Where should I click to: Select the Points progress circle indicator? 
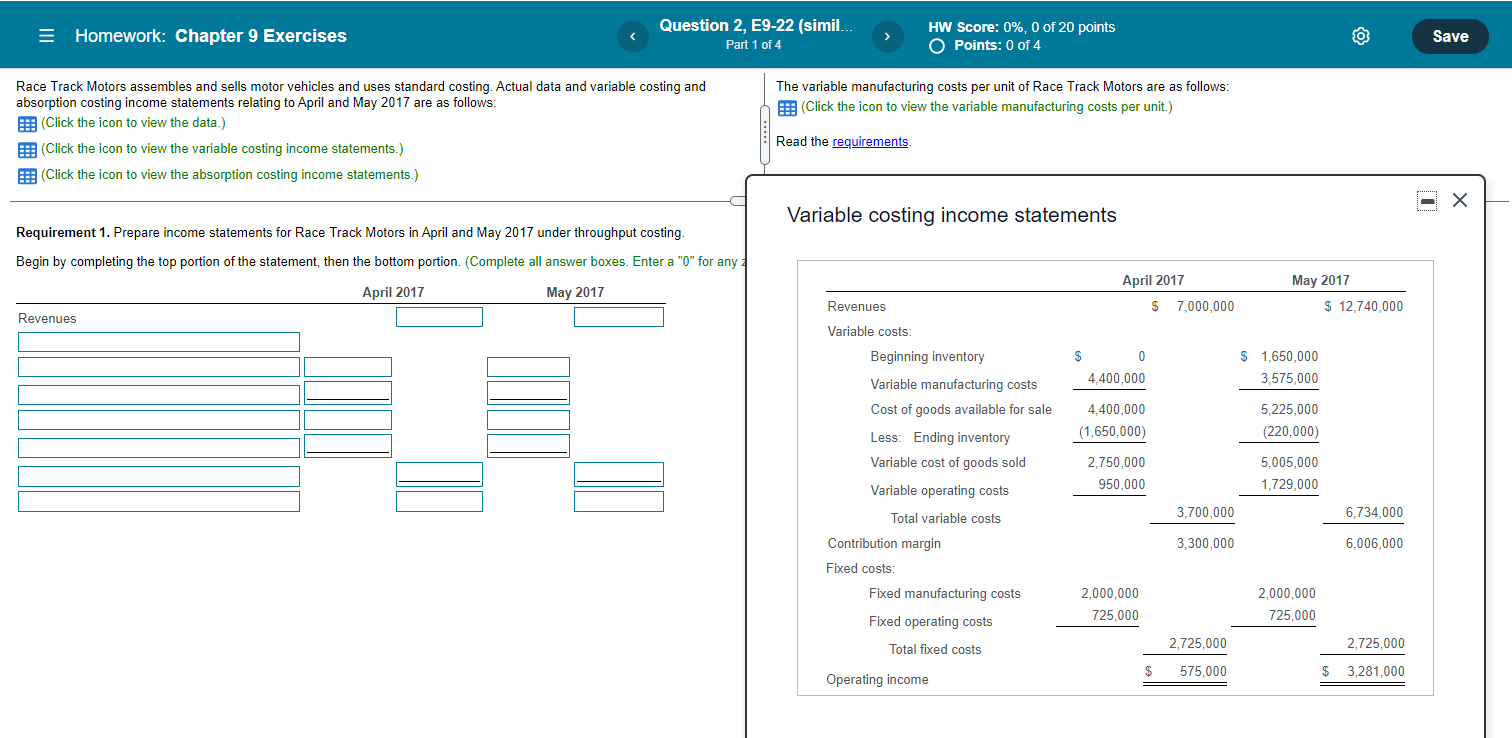(936, 44)
